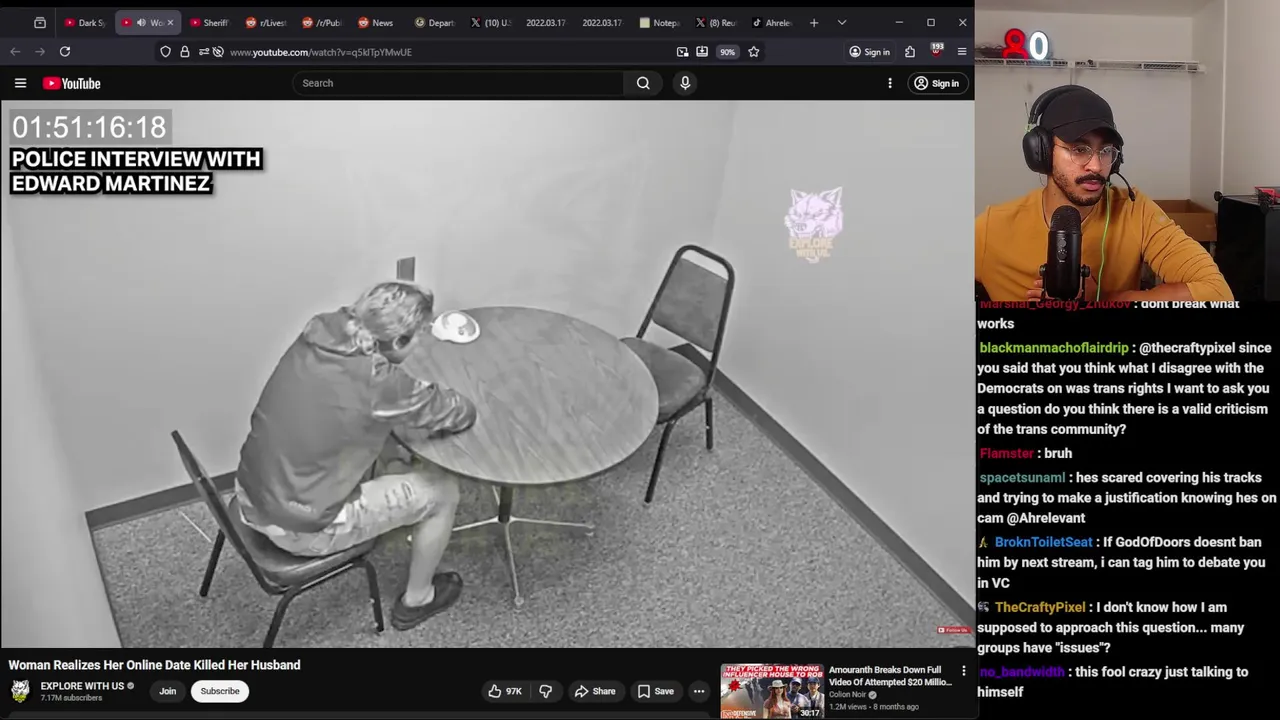This screenshot has width=1280, height=720.
Task: Open more actions ellipsis under video
Action: click(x=699, y=691)
